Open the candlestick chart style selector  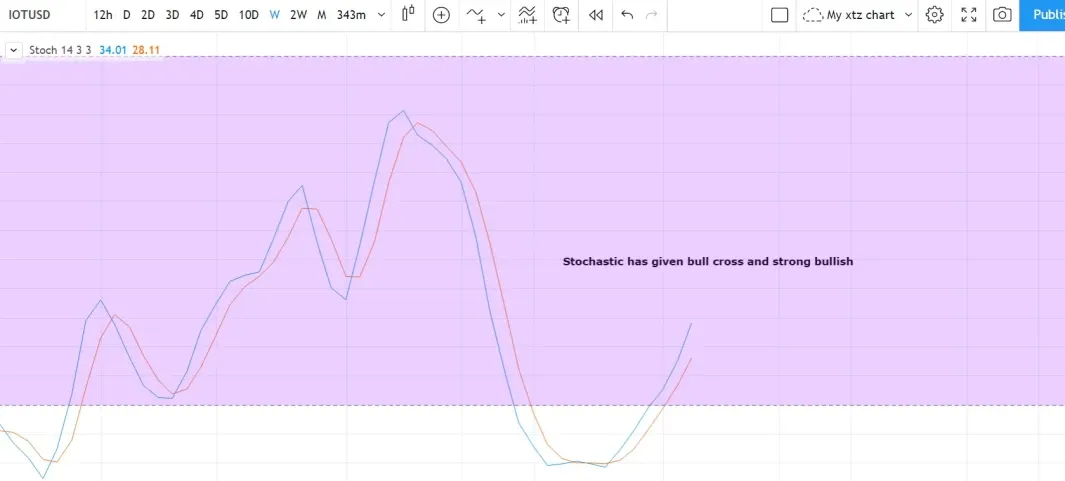click(408, 15)
